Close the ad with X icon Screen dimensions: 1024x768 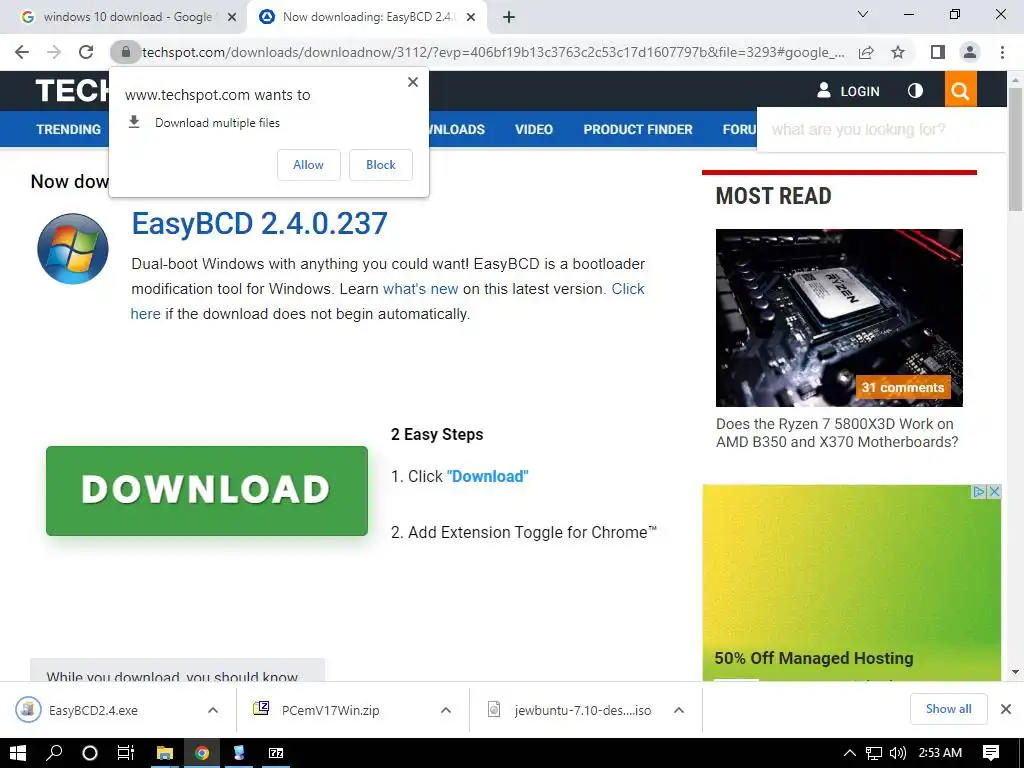pos(995,492)
